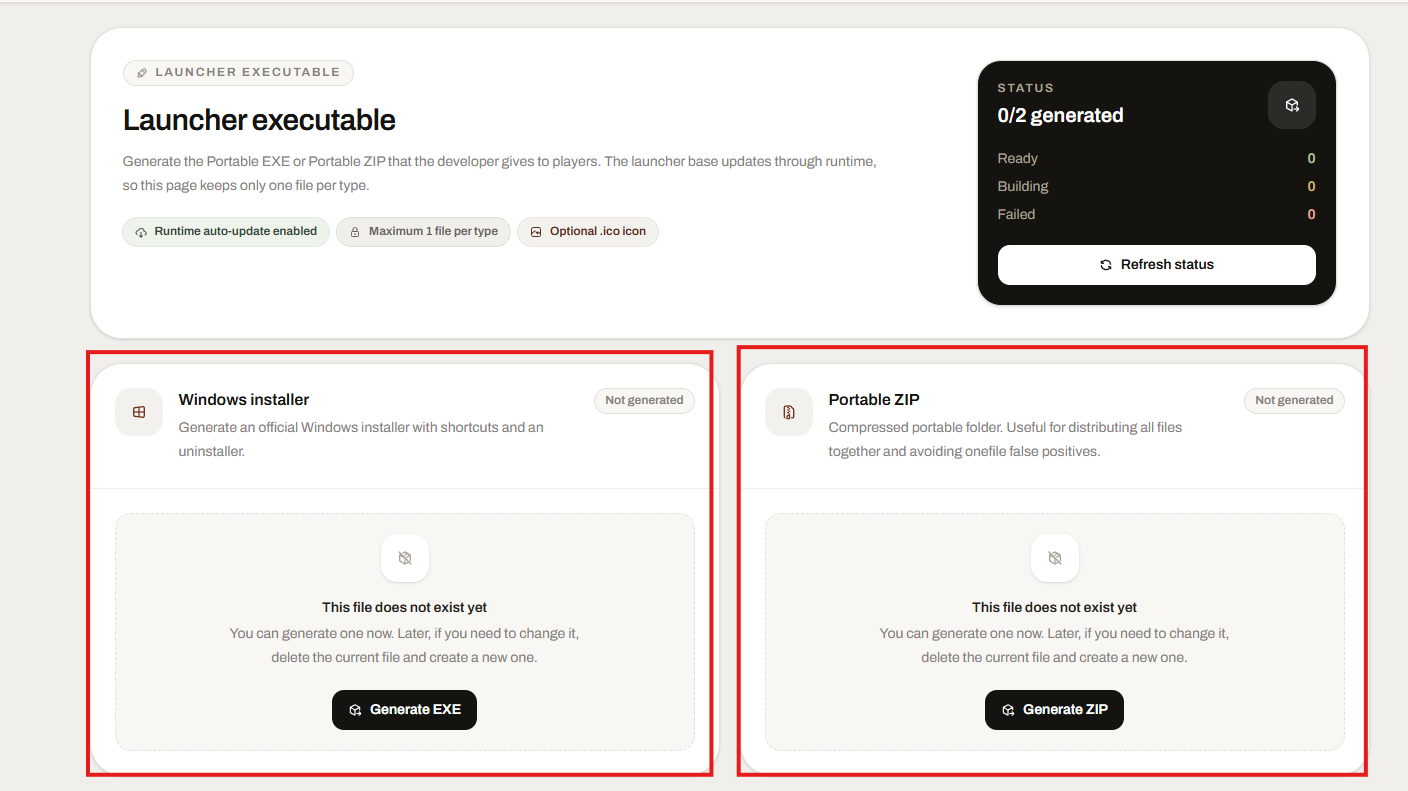Viewport: 1408px width, 791px height.
Task: Click Not generated badge on Windows installer
Action: [x=644, y=400]
